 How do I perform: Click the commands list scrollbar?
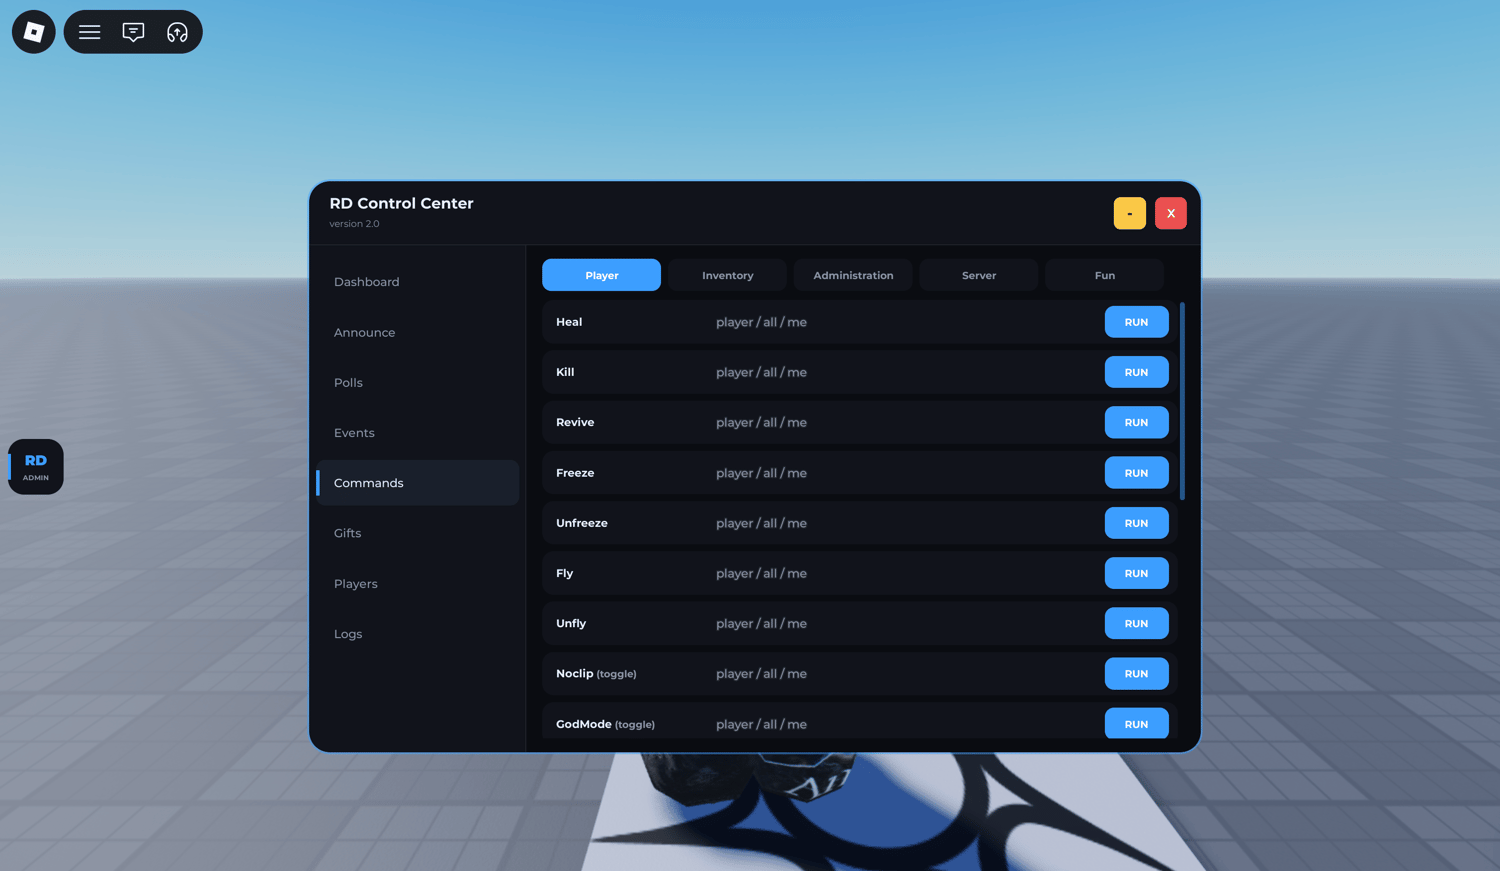point(1182,401)
